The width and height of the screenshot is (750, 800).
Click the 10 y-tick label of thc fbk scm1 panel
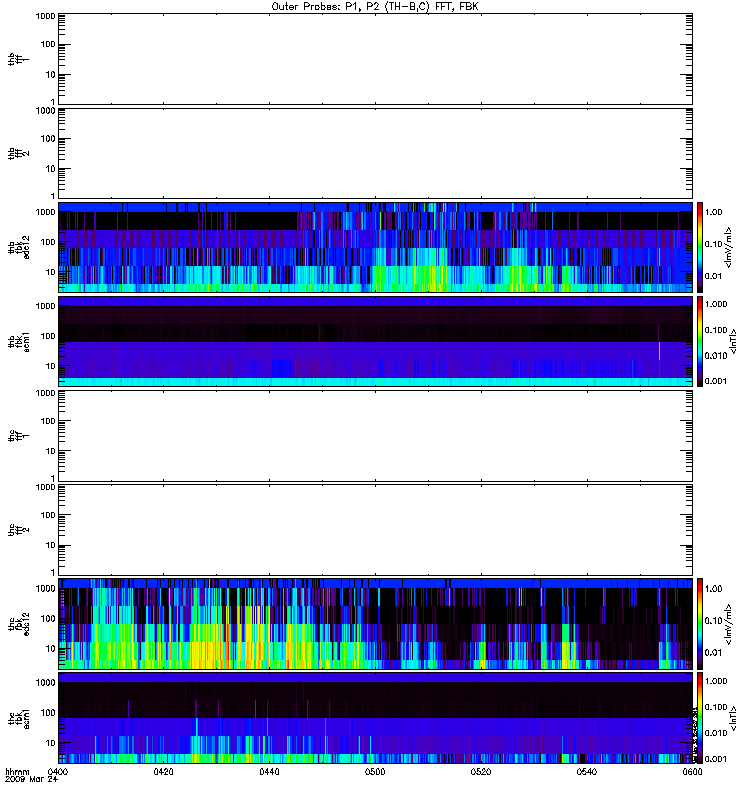(x=51, y=743)
